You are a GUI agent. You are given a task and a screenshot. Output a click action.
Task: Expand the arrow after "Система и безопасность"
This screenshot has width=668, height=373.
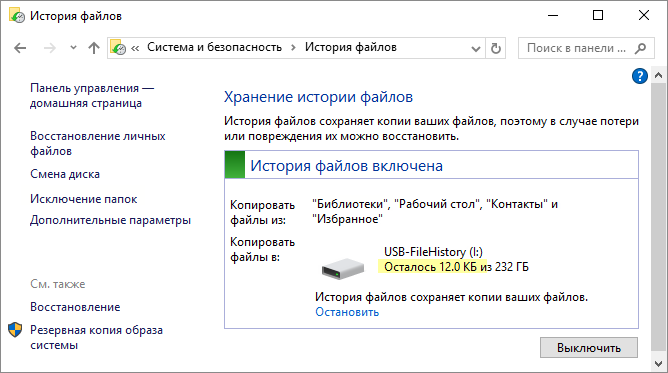(x=293, y=48)
